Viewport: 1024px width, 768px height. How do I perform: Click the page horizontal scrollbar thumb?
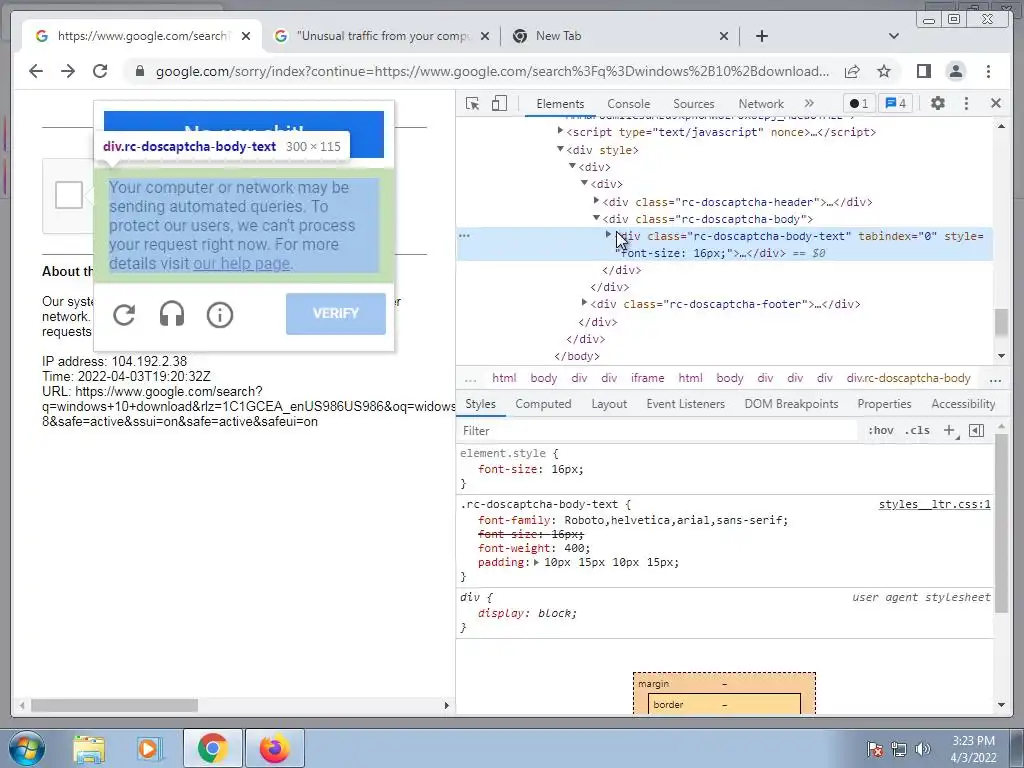114,705
